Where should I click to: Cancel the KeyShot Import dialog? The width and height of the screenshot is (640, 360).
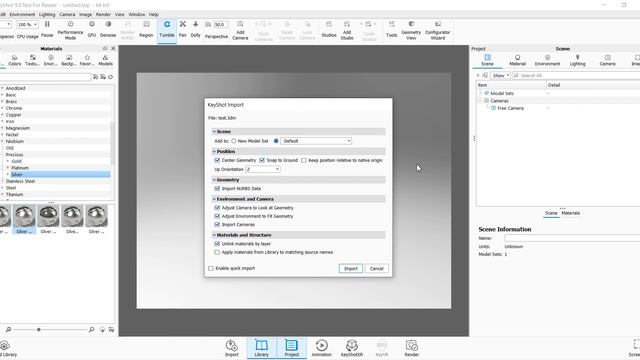[x=376, y=269]
